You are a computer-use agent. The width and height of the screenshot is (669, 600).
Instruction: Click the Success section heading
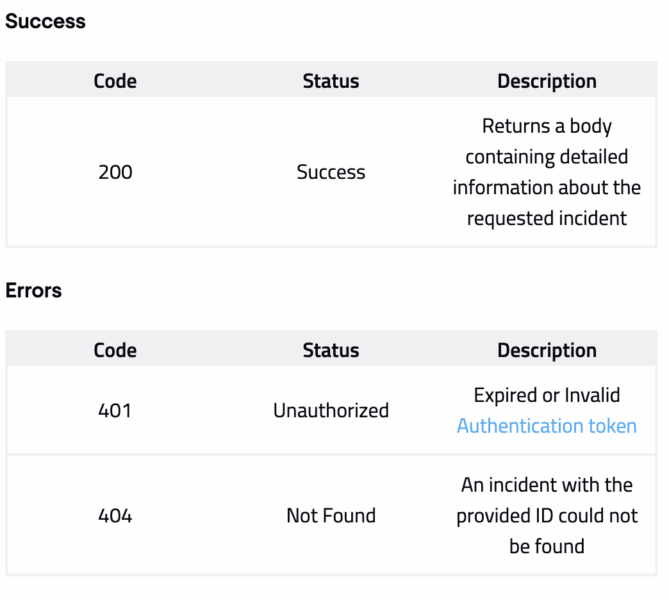tap(46, 21)
